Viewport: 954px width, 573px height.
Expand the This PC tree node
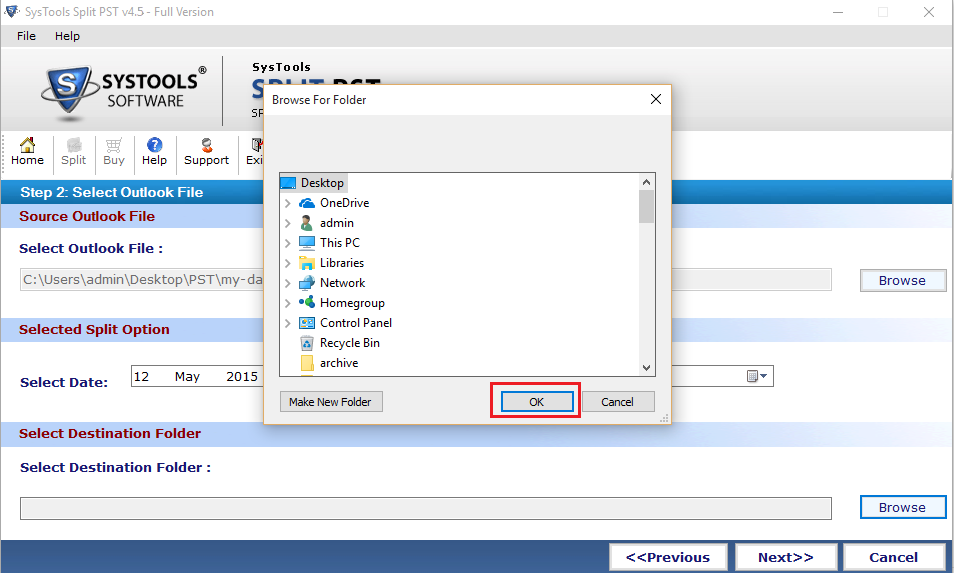point(288,243)
